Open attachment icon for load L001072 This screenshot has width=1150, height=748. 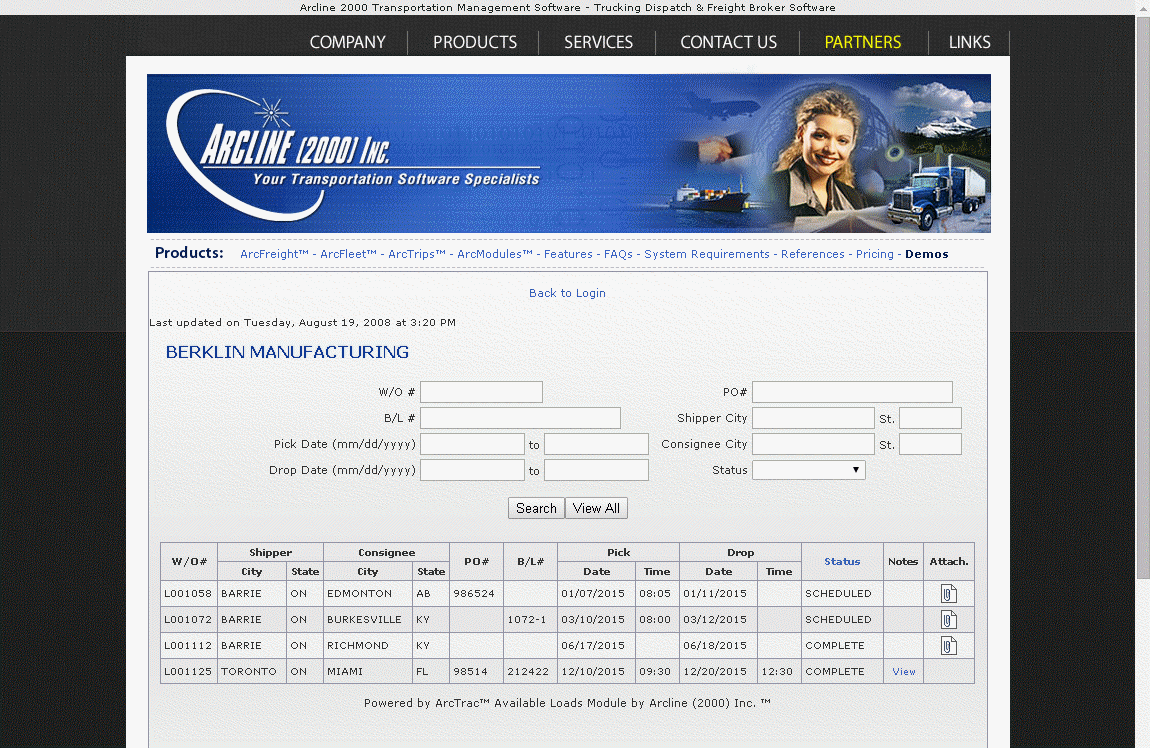948,620
